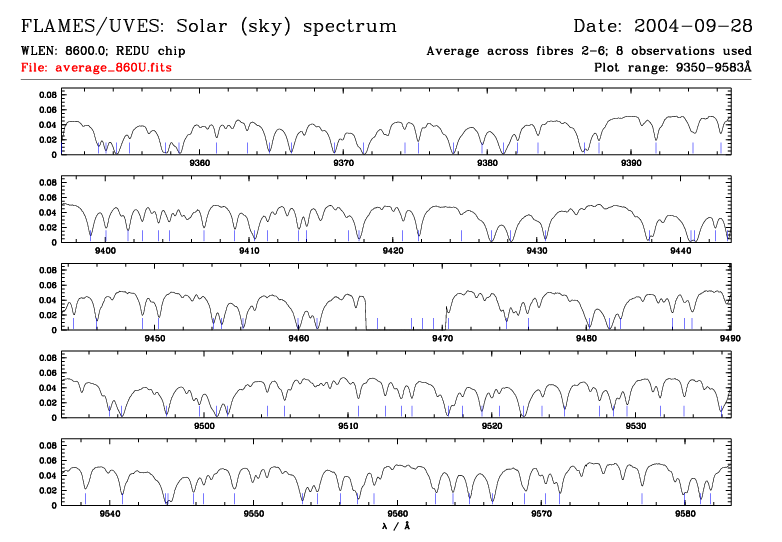Click "Average across fibres 2-6; 8 observations used"
Viewport: 782px width, 542px height.
click(x=589, y=51)
